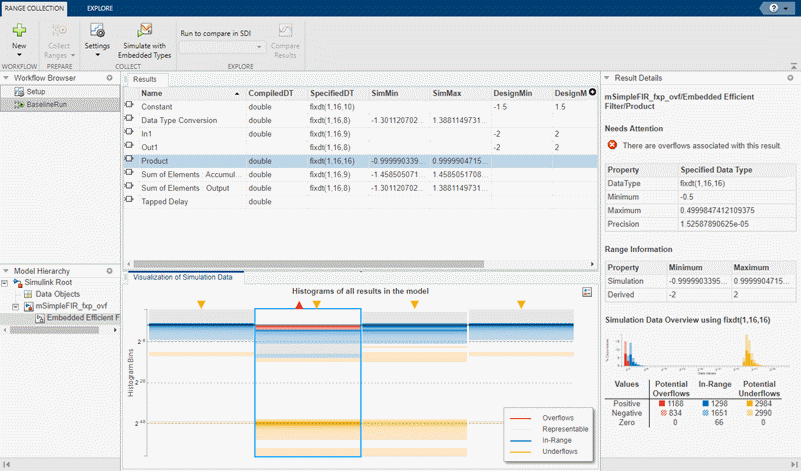The width and height of the screenshot is (801, 471).
Task: Collapse the Model Hierarchy panel
Action: 6,270
